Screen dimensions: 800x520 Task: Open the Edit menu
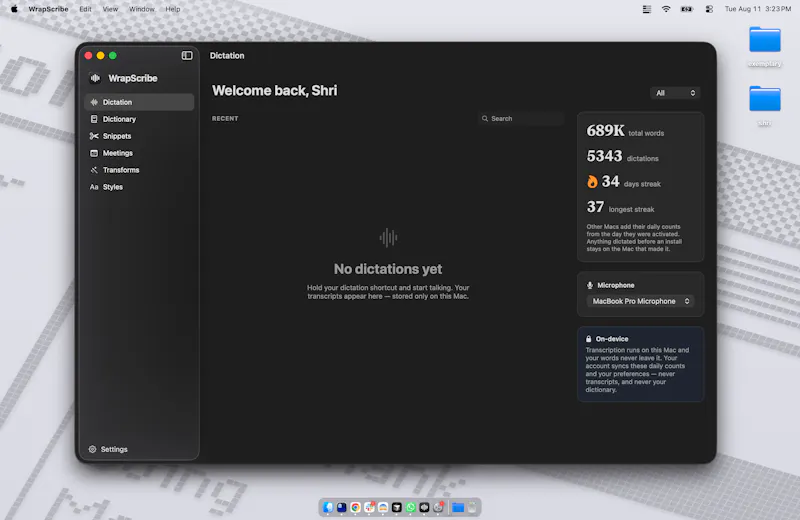coord(85,9)
